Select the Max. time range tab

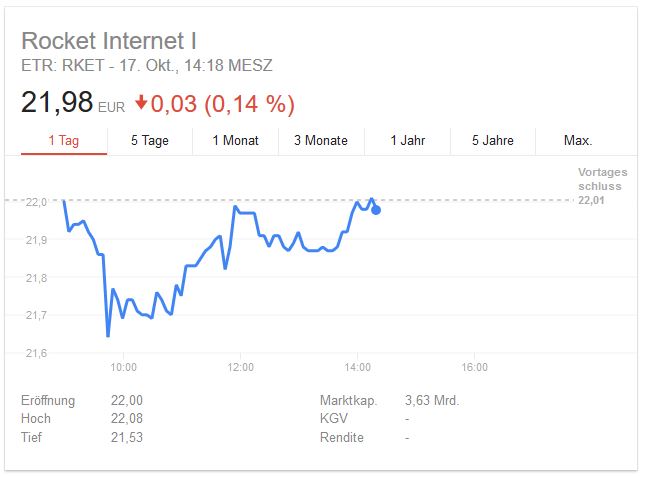click(577, 141)
